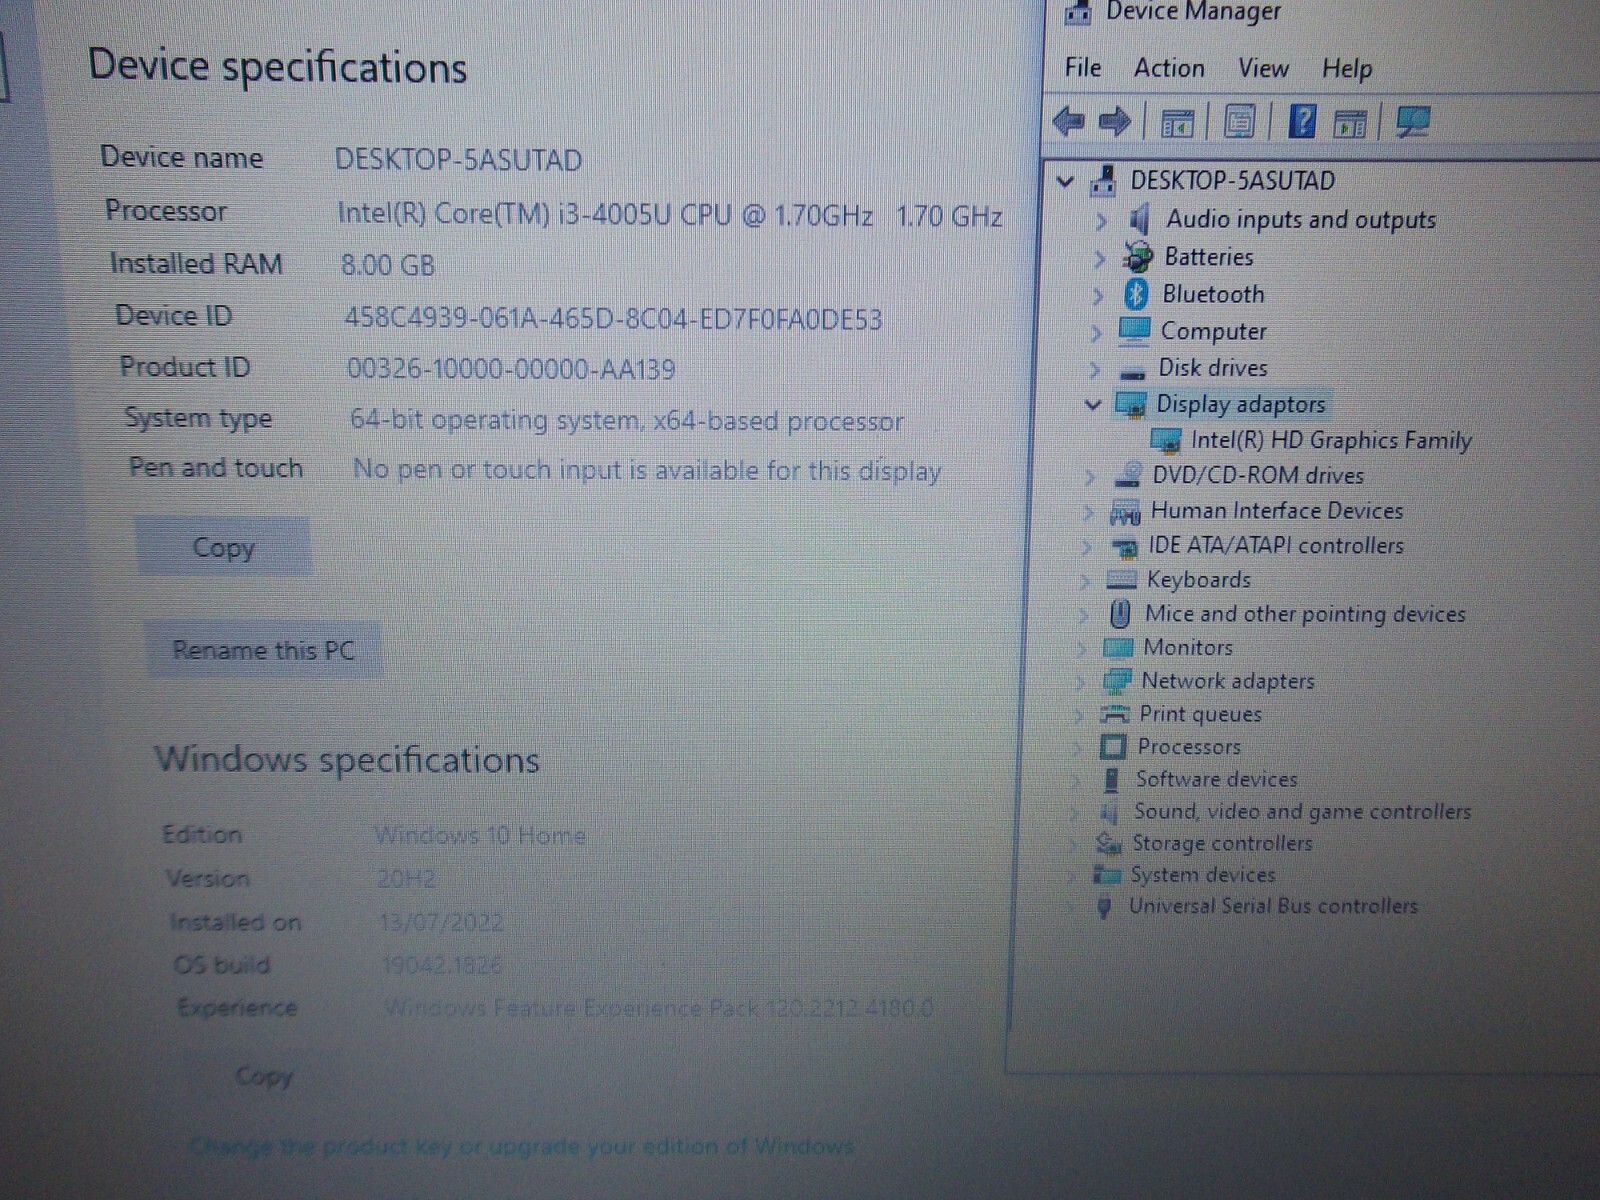Click the Print queues printer icon
This screenshot has width=1600, height=1200.
pos(1114,714)
